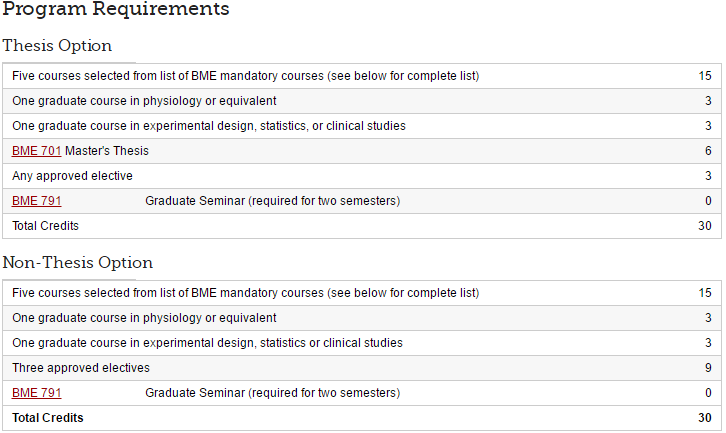Open BME 791 link under Thesis Option
Screen dimensions: 726x433
tap(36, 201)
